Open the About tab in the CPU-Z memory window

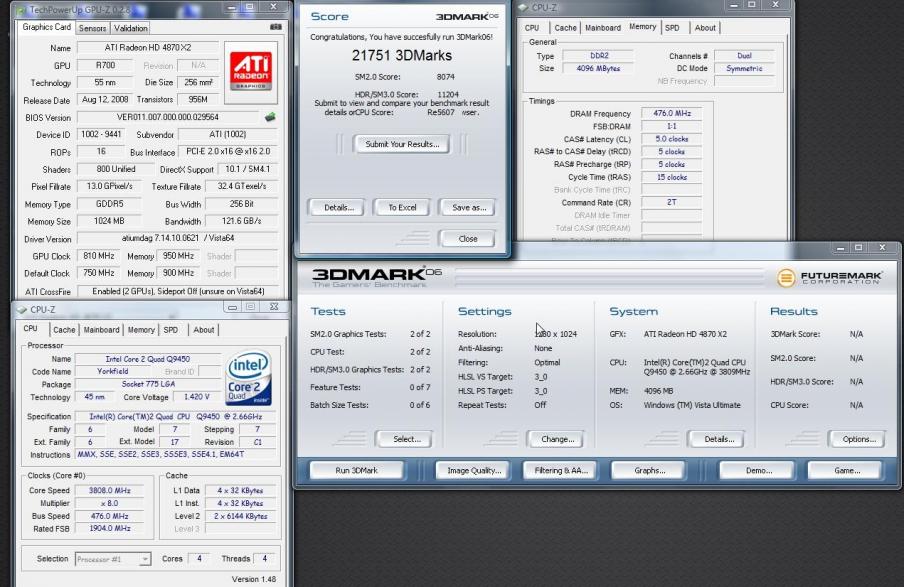tap(705, 28)
